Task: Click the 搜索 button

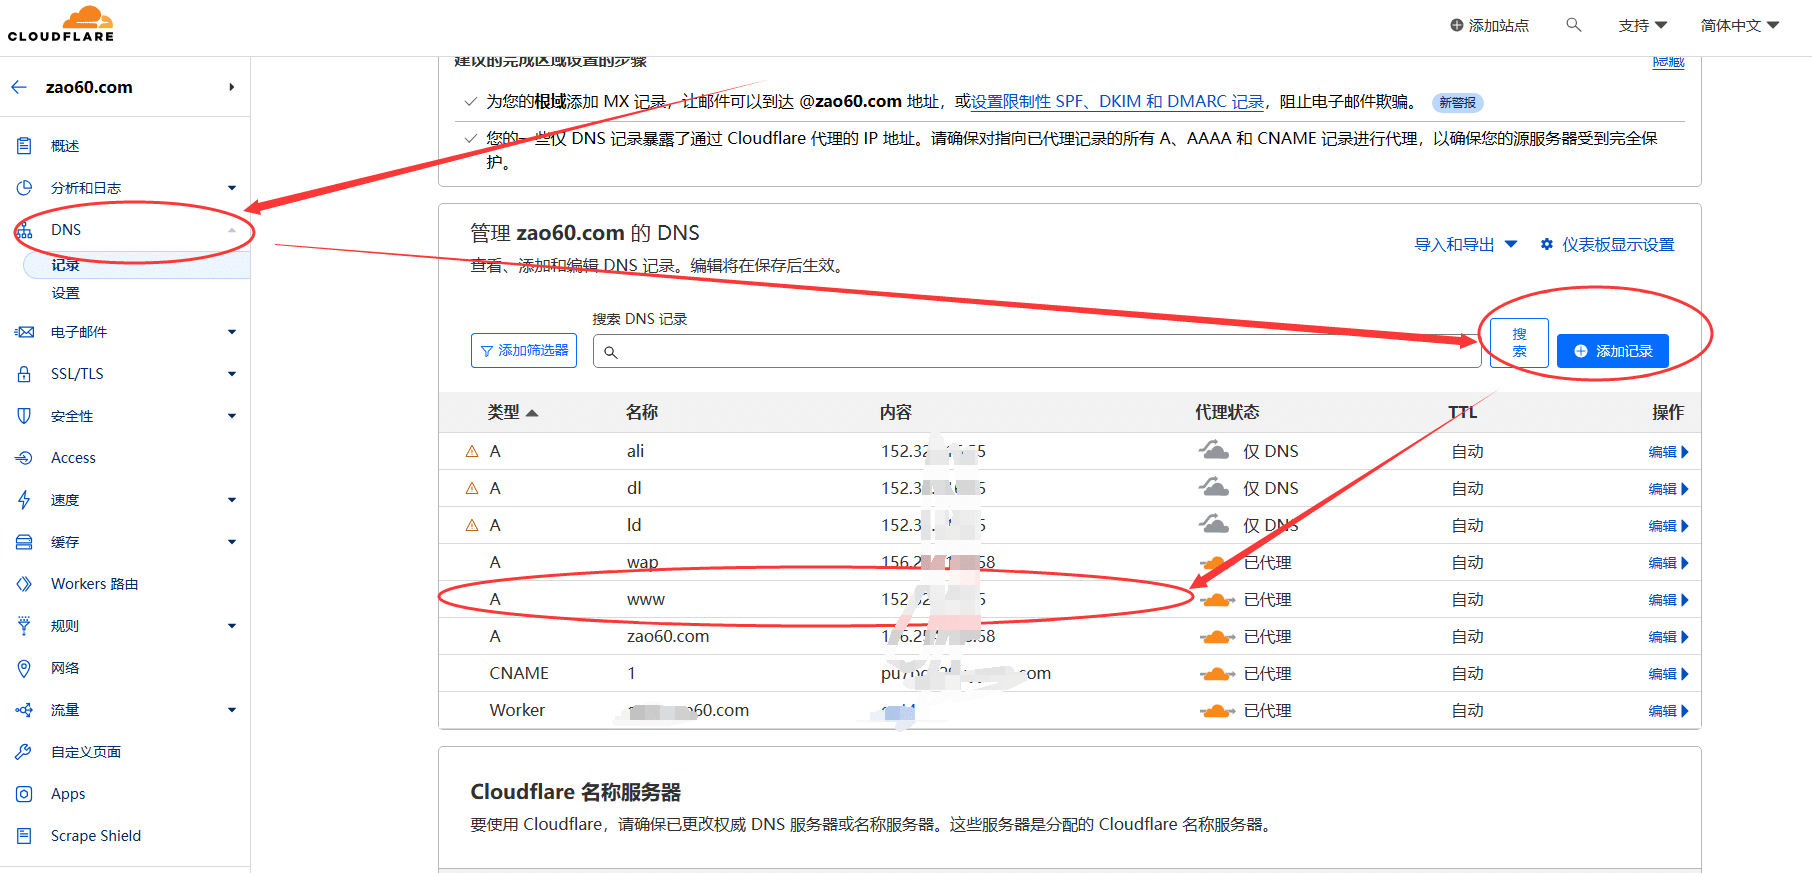Action: [x=1519, y=343]
